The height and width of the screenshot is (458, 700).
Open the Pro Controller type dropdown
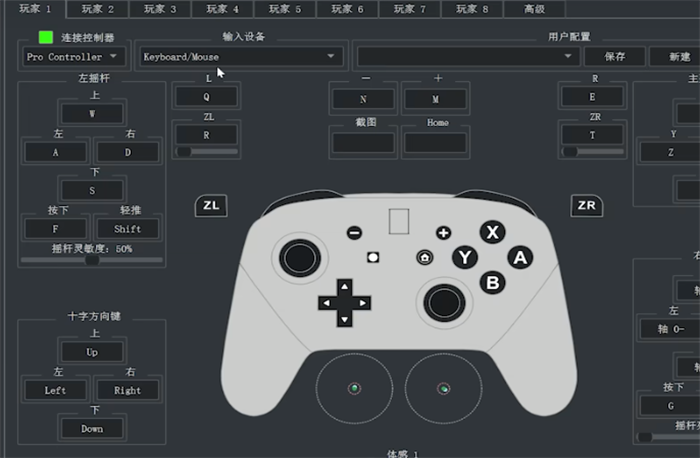coord(73,57)
